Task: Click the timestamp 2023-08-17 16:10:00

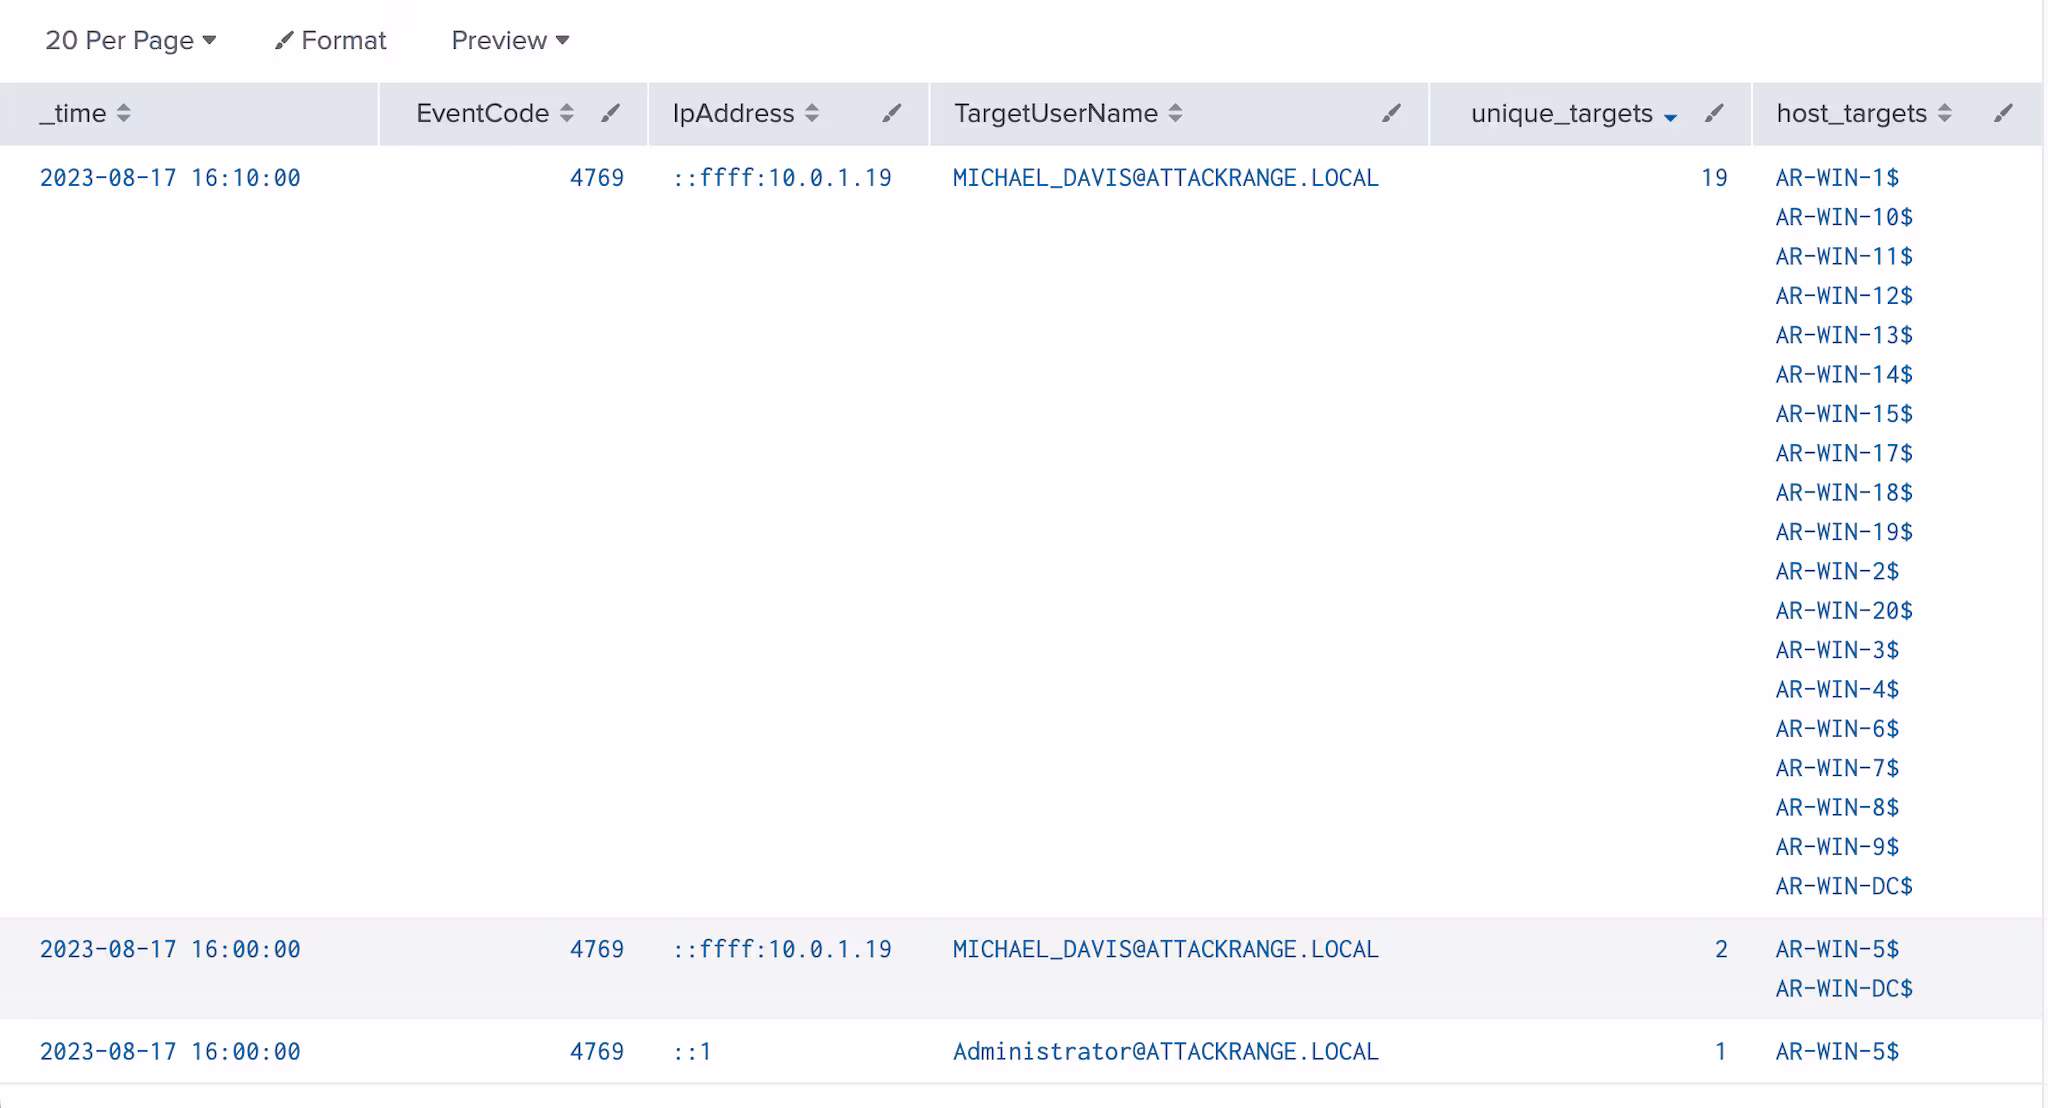Action: coord(170,178)
